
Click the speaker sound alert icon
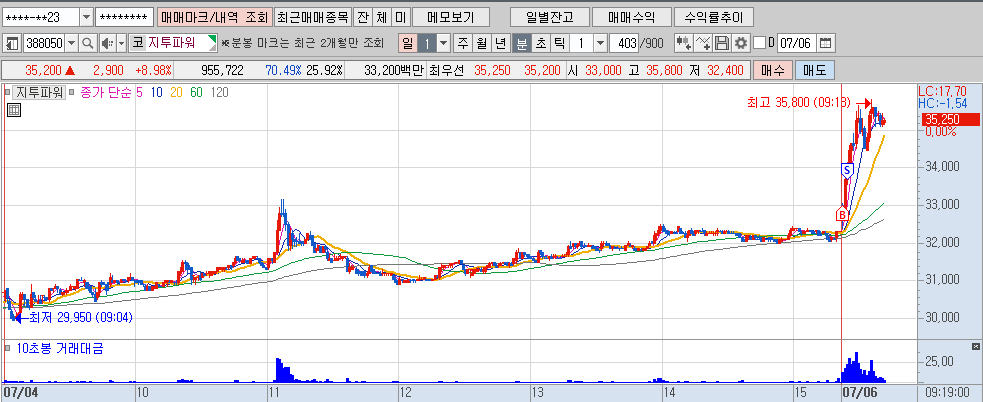click(107, 43)
